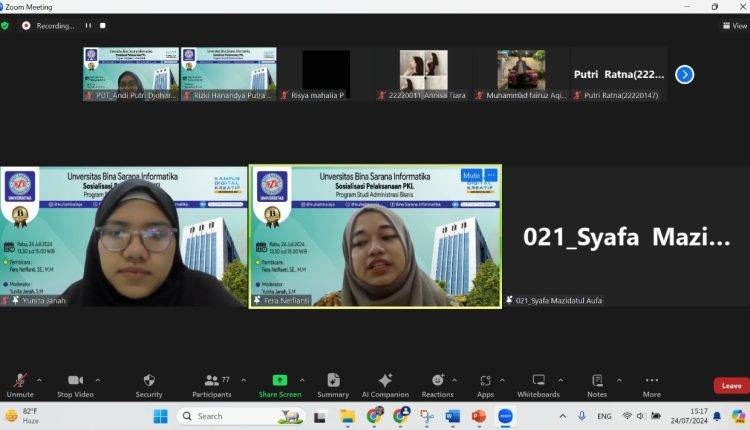Image resolution: width=750 pixels, height=430 pixels.
Task: Open Wi-Fi network settings in tray
Action: coord(627,416)
